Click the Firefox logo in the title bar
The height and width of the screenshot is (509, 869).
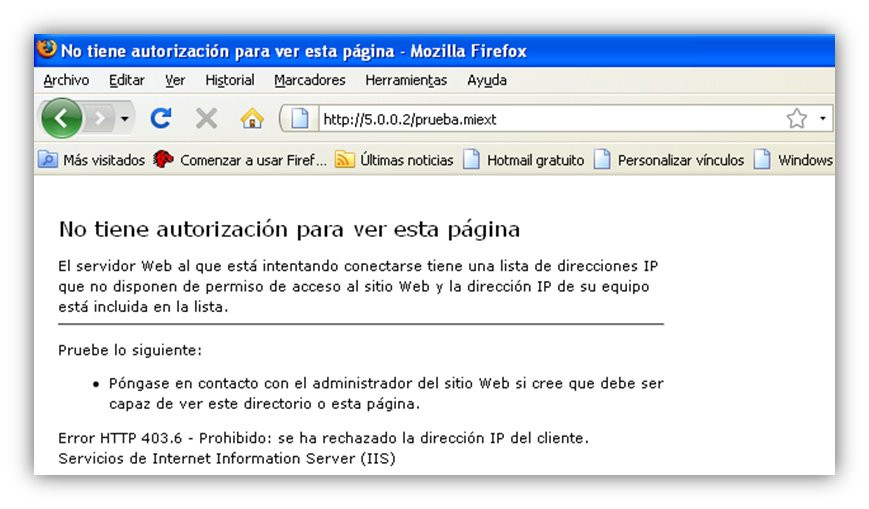(x=47, y=49)
